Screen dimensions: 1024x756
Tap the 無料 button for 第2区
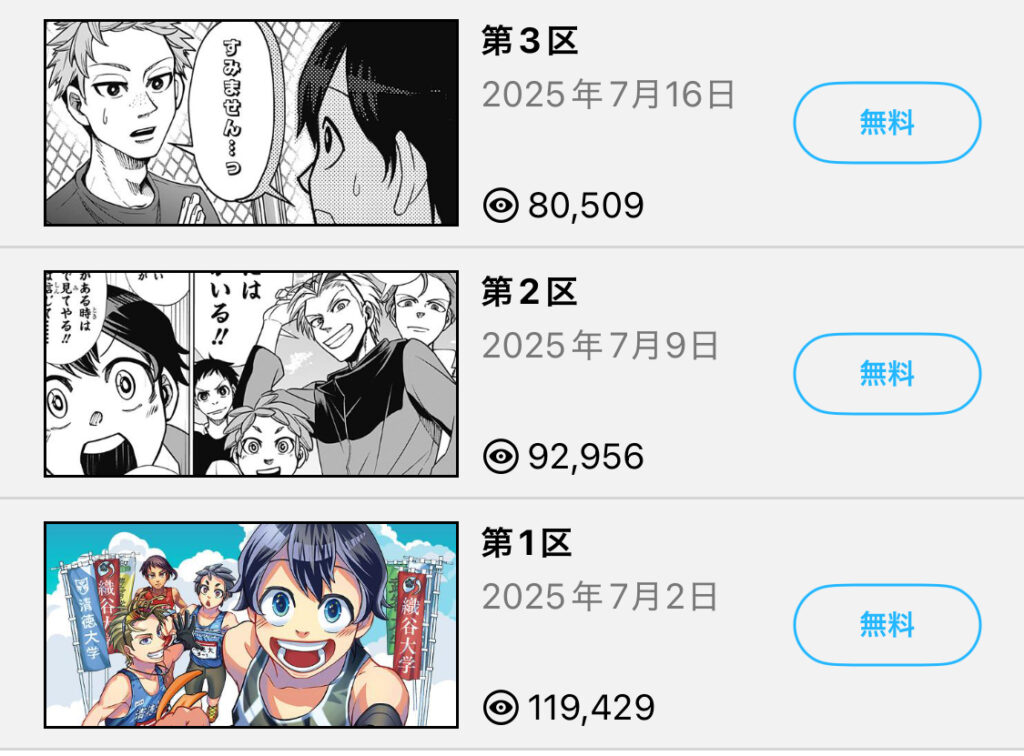tap(887, 373)
